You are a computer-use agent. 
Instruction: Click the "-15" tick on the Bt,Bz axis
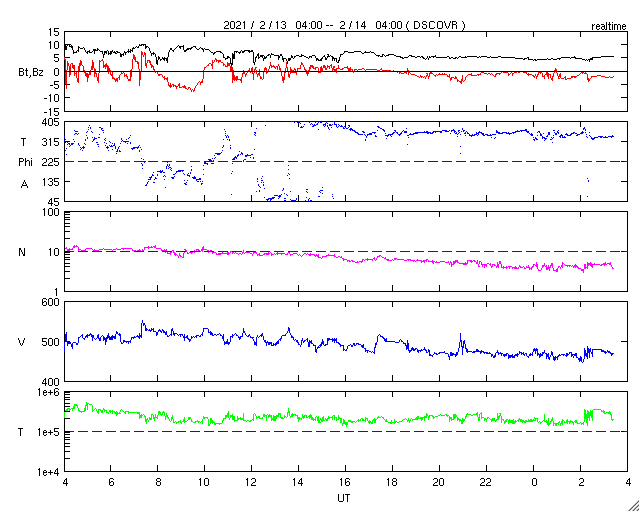(x=52, y=111)
